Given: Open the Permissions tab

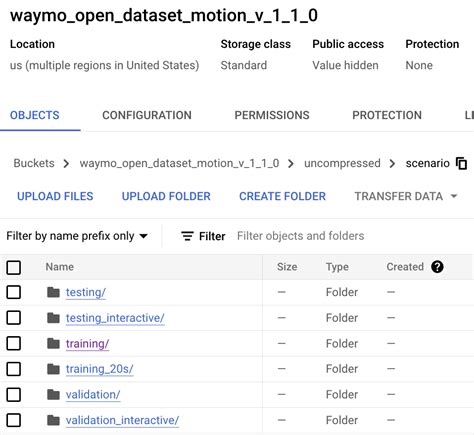Looking at the screenshot, I should (272, 115).
